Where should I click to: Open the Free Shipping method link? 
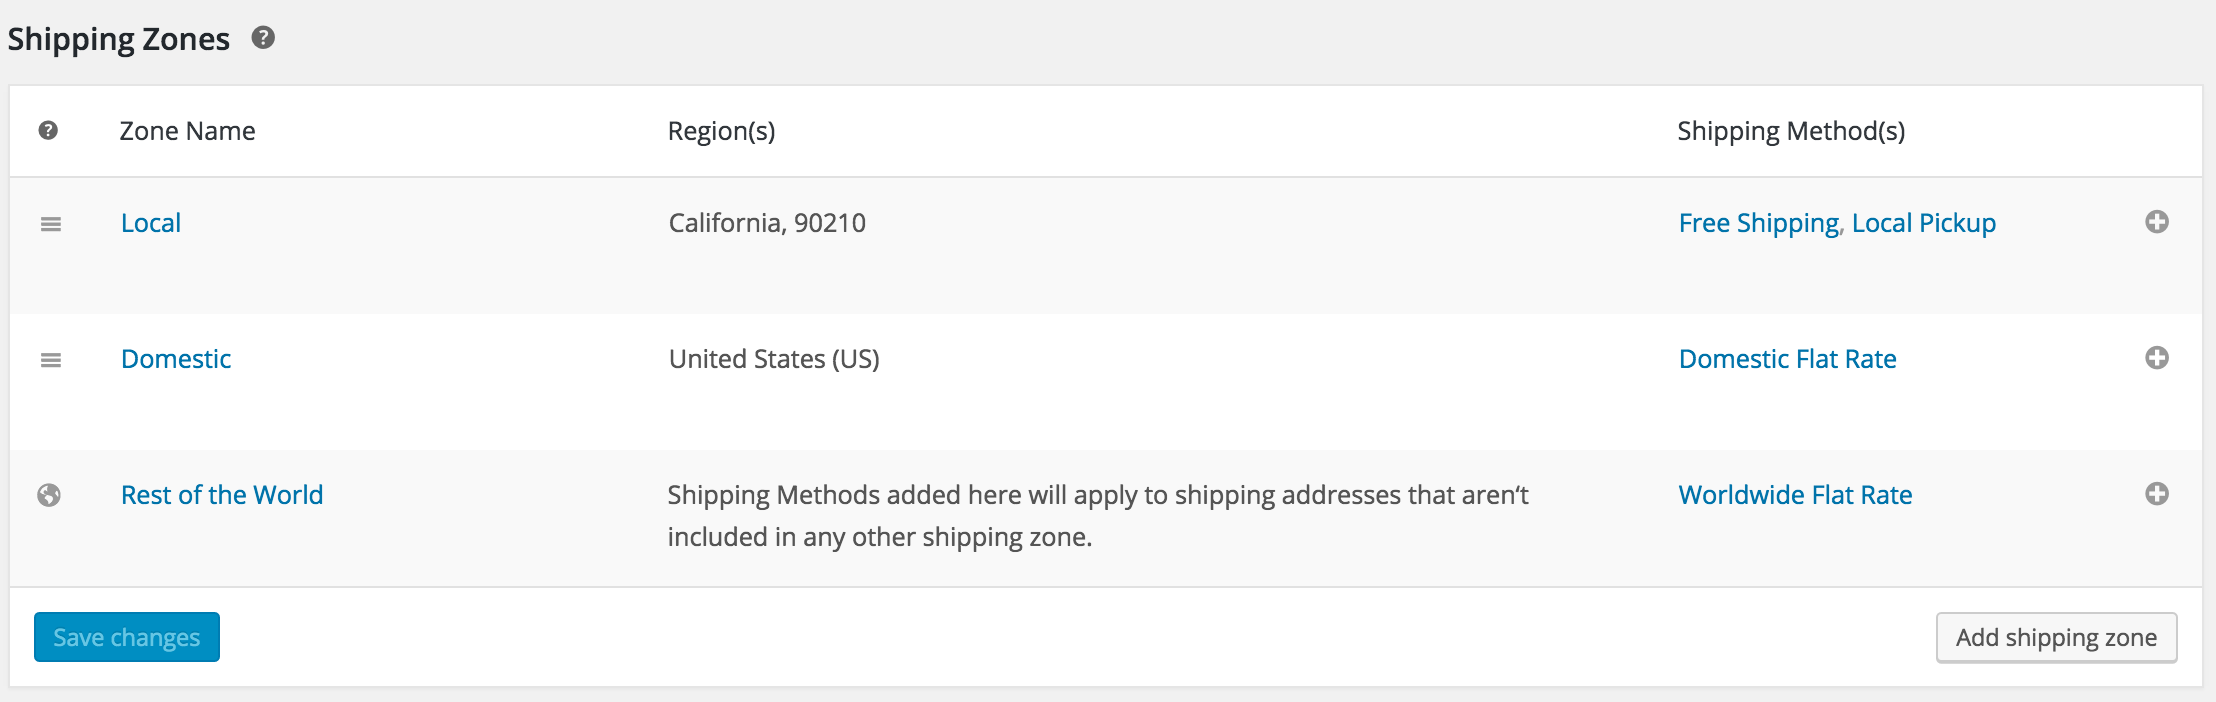(x=1759, y=223)
